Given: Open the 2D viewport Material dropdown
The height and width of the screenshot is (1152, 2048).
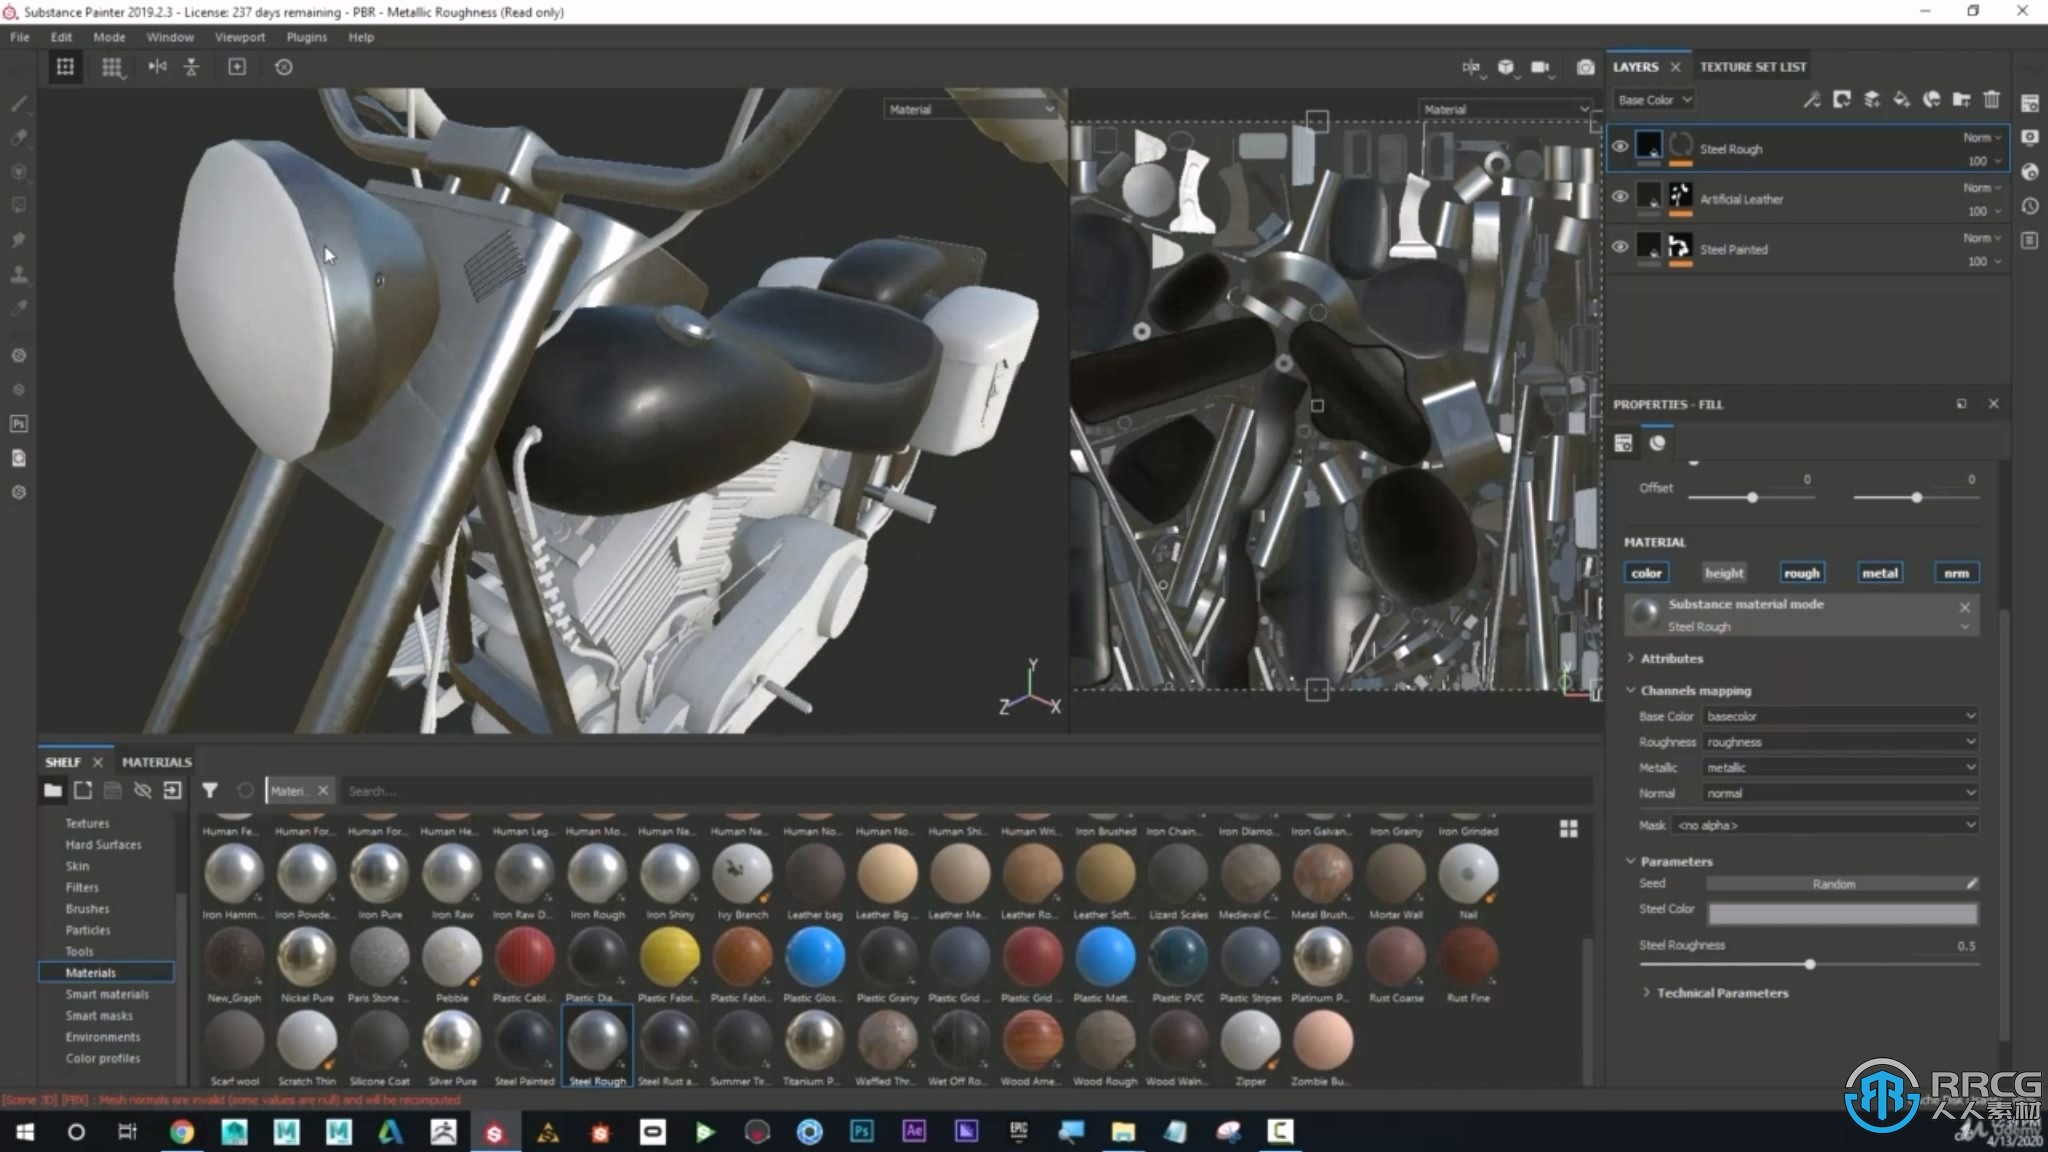Looking at the screenshot, I should pos(1506,109).
